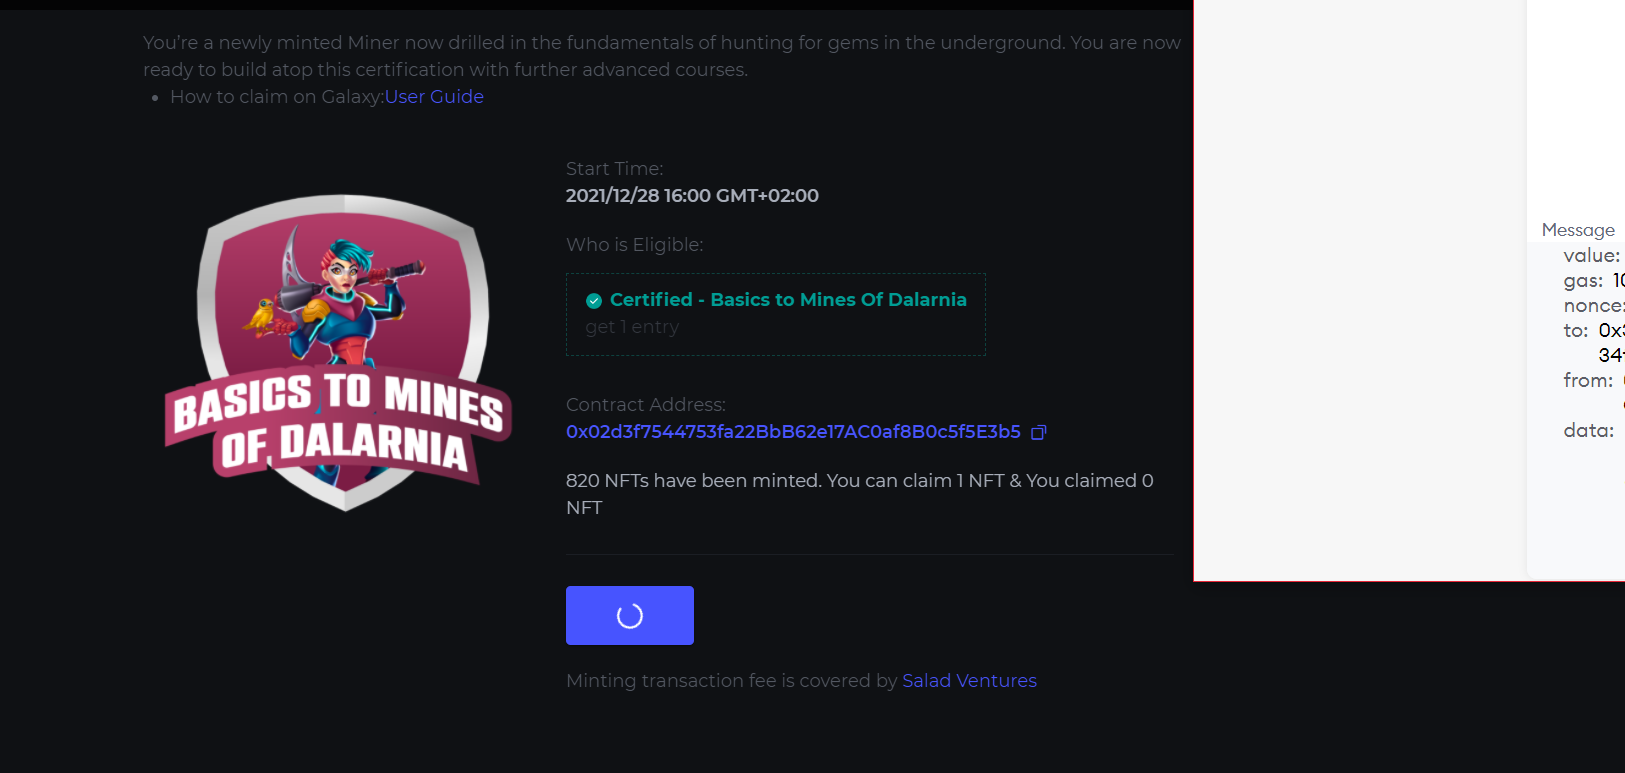Click the "Who is Eligible:" label
Viewport: 1625px width, 773px height.
[634, 245]
